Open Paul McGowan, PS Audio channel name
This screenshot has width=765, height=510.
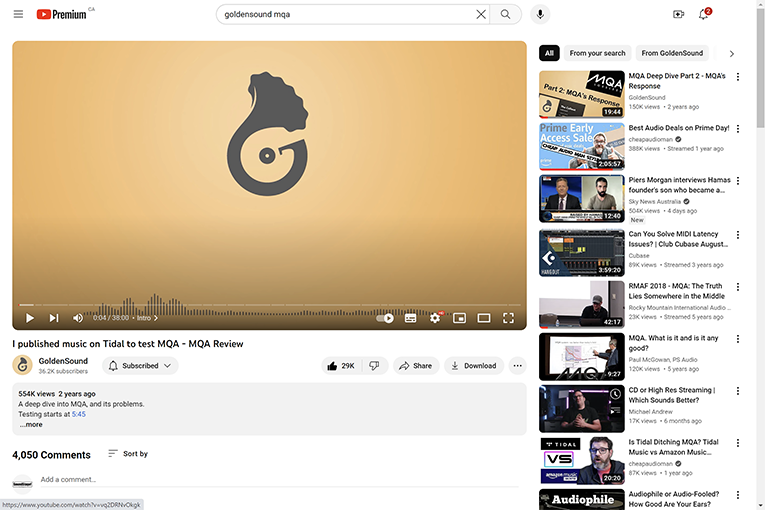663,359
